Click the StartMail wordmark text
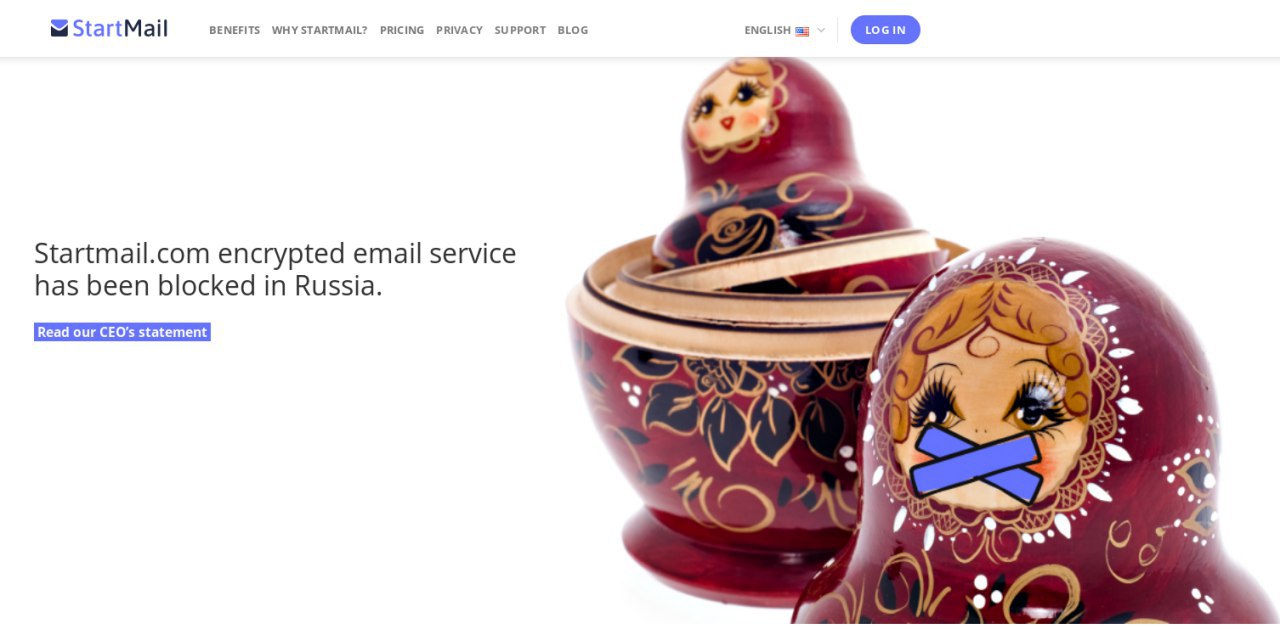Image resolution: width=1280 pixels, height=629 pixels. 120,28
